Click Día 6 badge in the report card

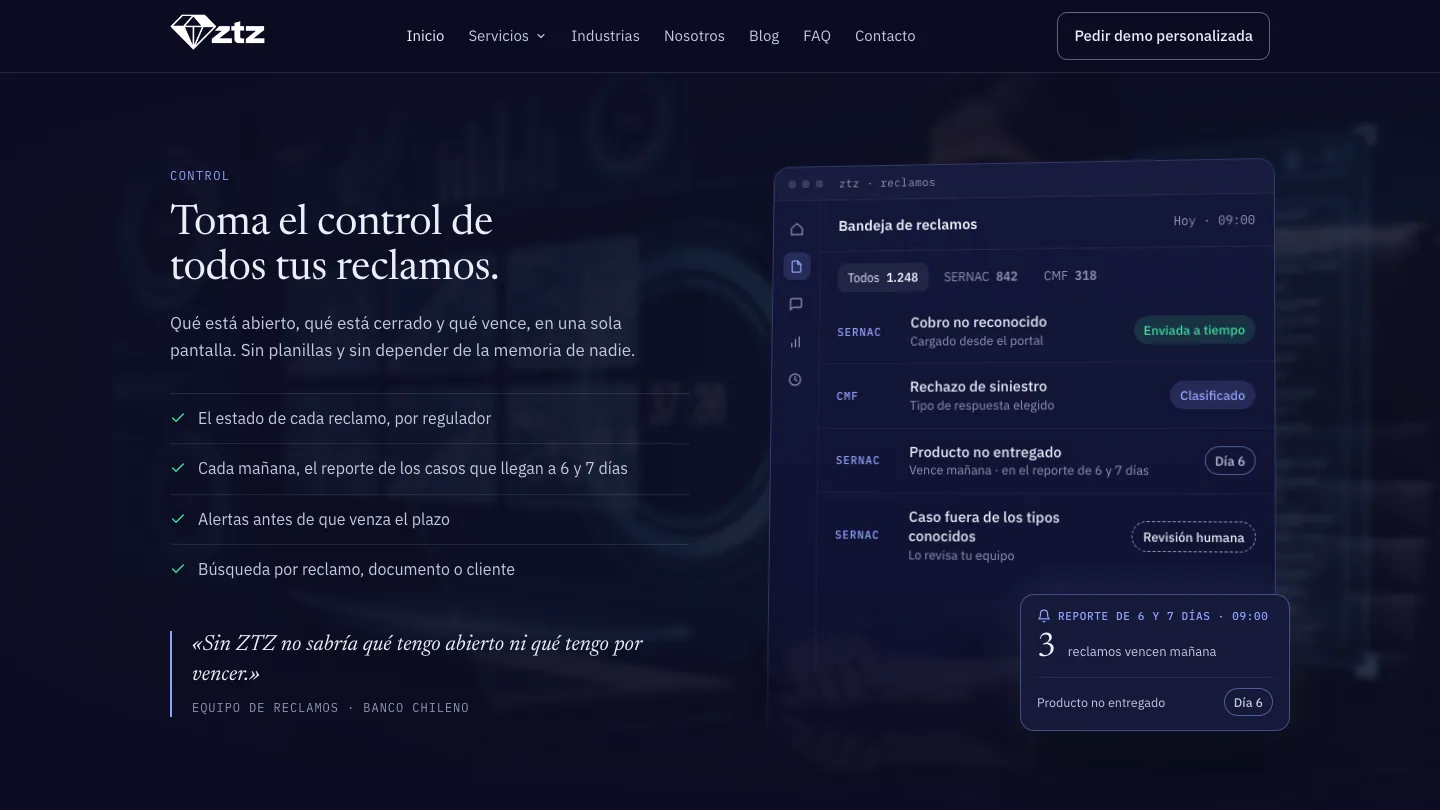point(1248,703)
